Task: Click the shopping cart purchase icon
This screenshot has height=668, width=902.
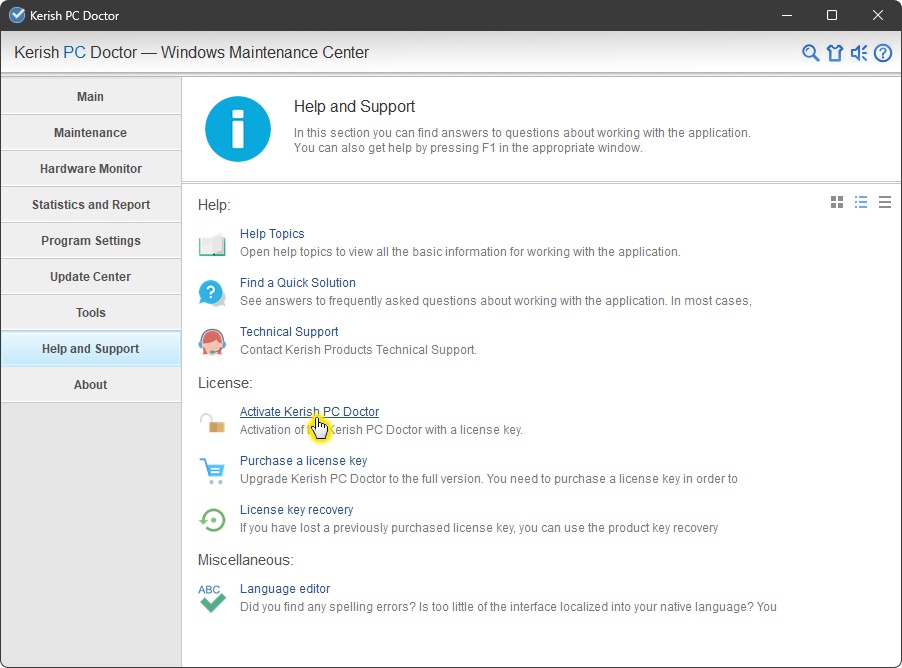Action: point(212,470)
